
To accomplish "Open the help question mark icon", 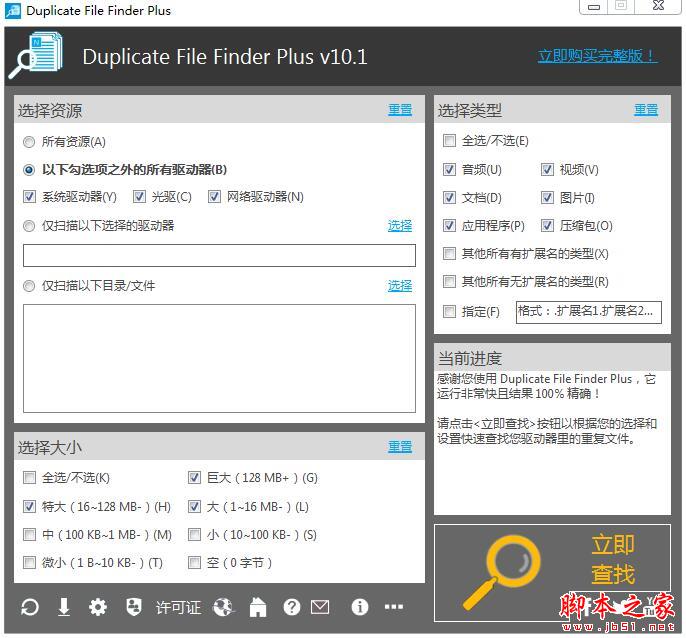I will click(x=291, y=607).
